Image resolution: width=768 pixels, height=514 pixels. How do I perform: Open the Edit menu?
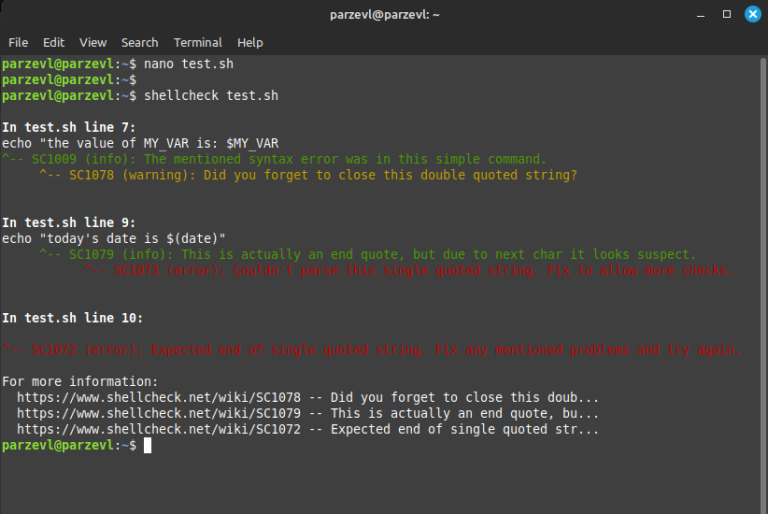pyautogui.click(x=53, y=43)
